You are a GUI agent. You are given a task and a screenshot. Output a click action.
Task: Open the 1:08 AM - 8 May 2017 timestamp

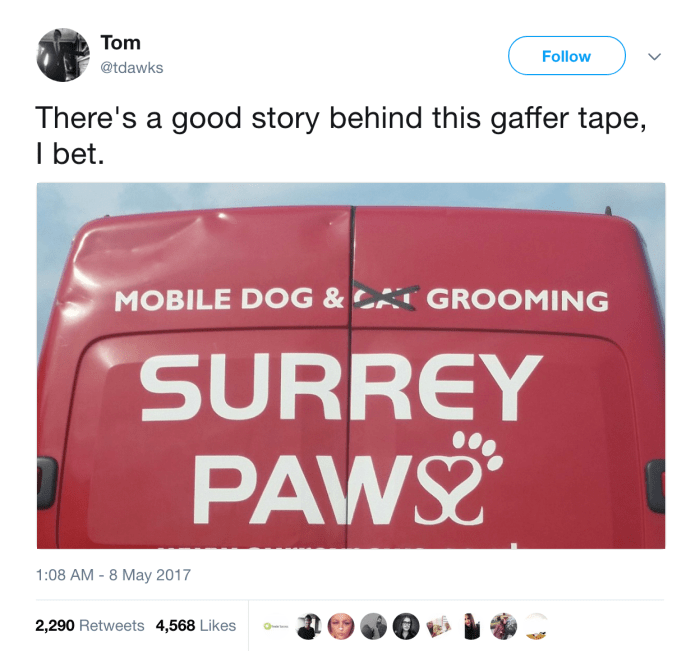click(x=113, y=575)
